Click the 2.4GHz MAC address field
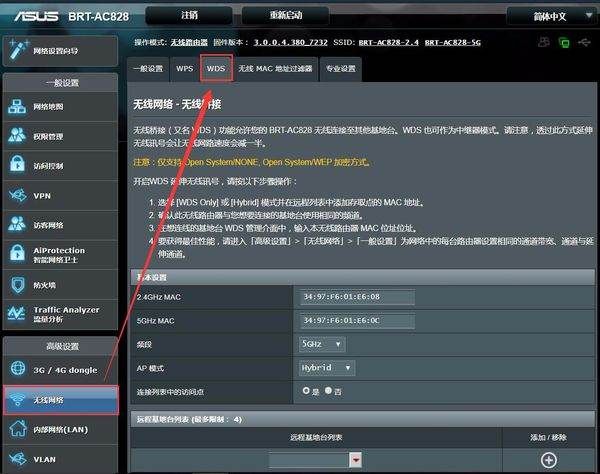This screenshot has height=474, width=600. (x=356, y=297)
